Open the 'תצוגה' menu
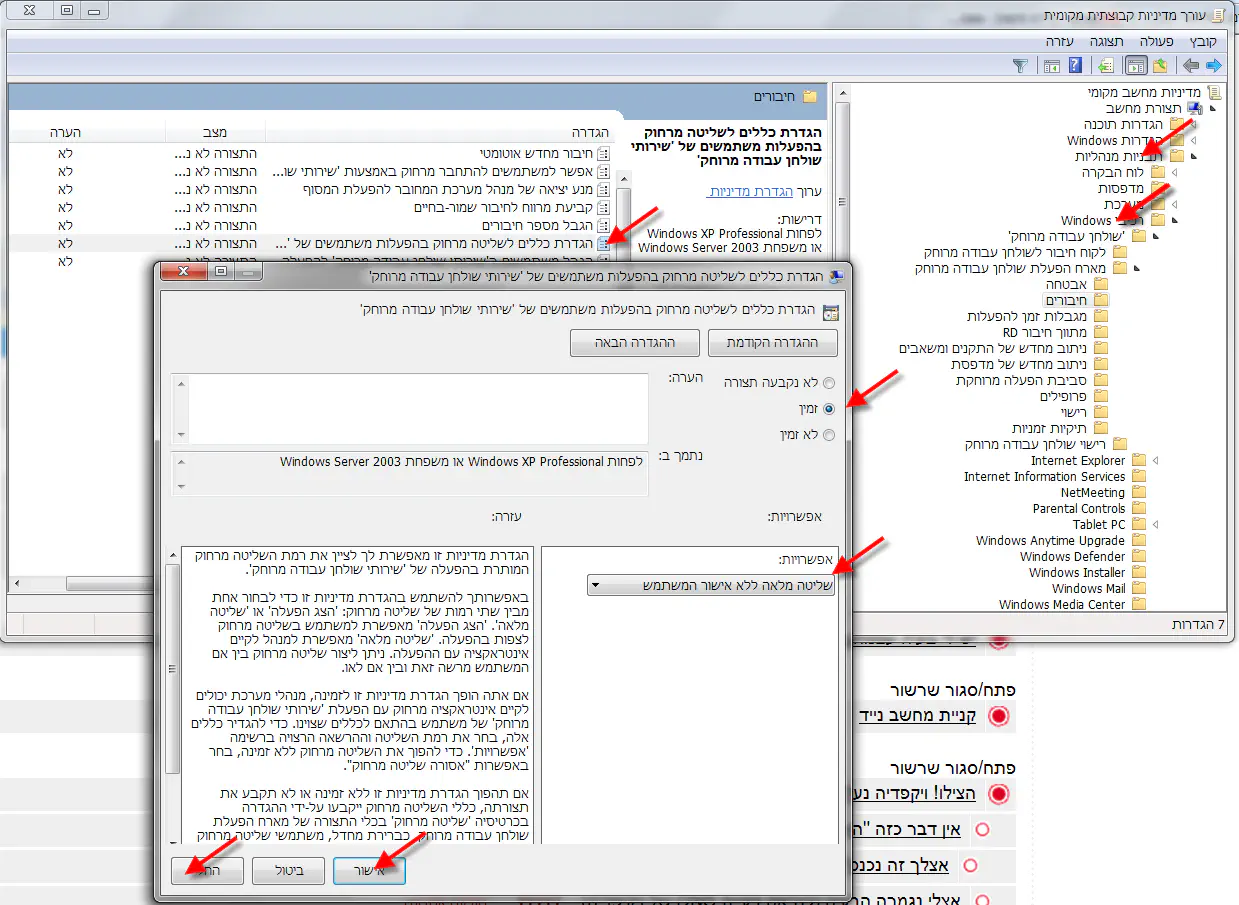The image size is (1239, 905). (1107, 41)
